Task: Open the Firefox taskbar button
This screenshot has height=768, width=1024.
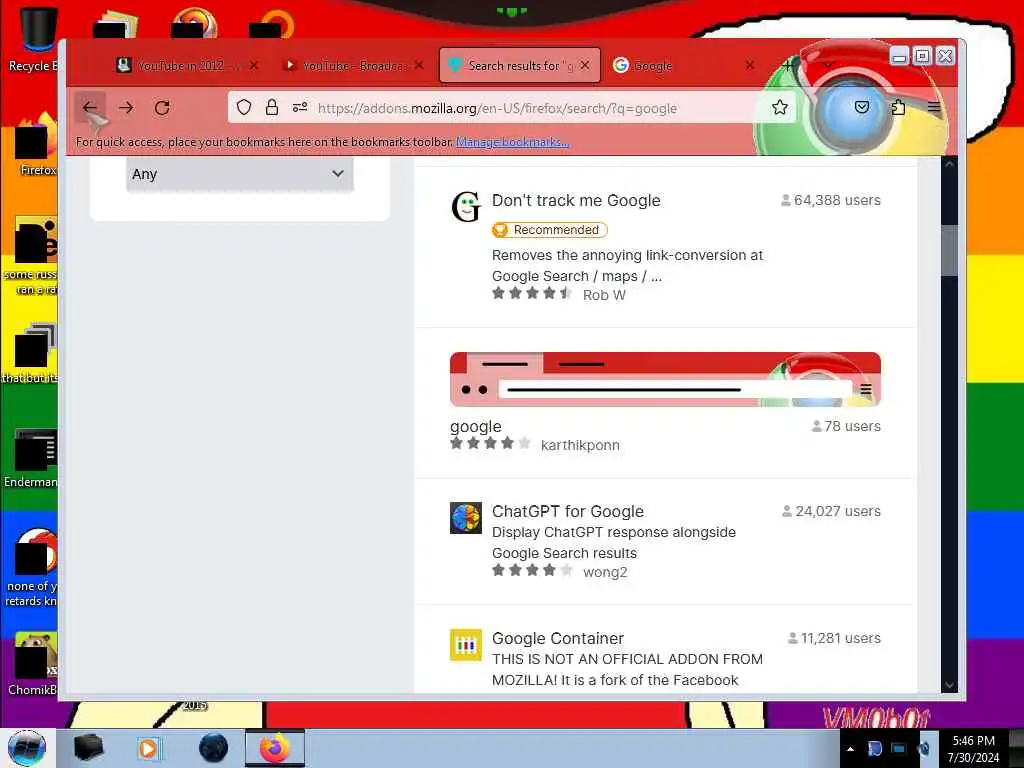Action: 275,748
